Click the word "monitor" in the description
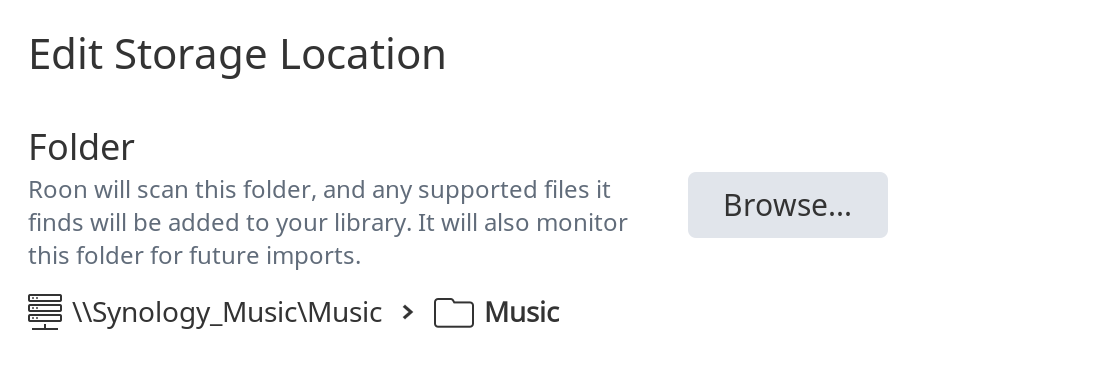The width and height of the screenshot is (1108, 390). tap(582, 223)
